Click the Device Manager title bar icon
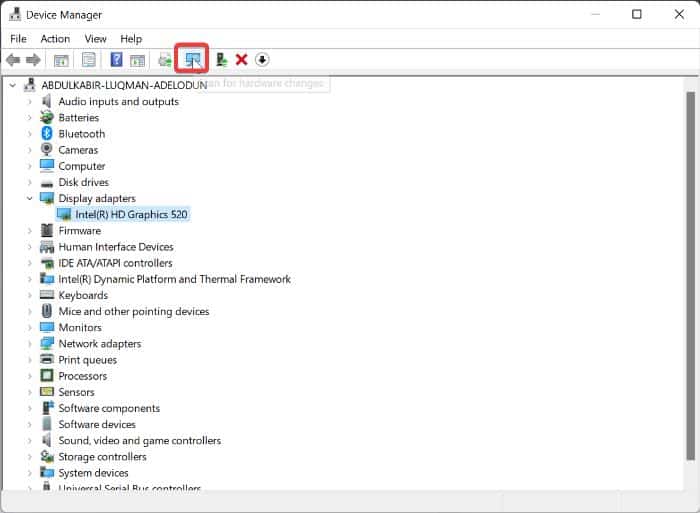The height and width of the screenshot is (513, 700). tap(15, 14)
